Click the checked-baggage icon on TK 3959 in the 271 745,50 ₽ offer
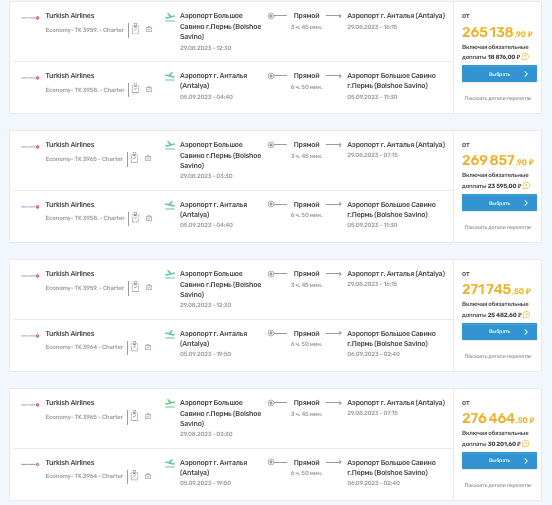Image resolution: width=552 pixels, height=505 pixels. tap(136, 287)
